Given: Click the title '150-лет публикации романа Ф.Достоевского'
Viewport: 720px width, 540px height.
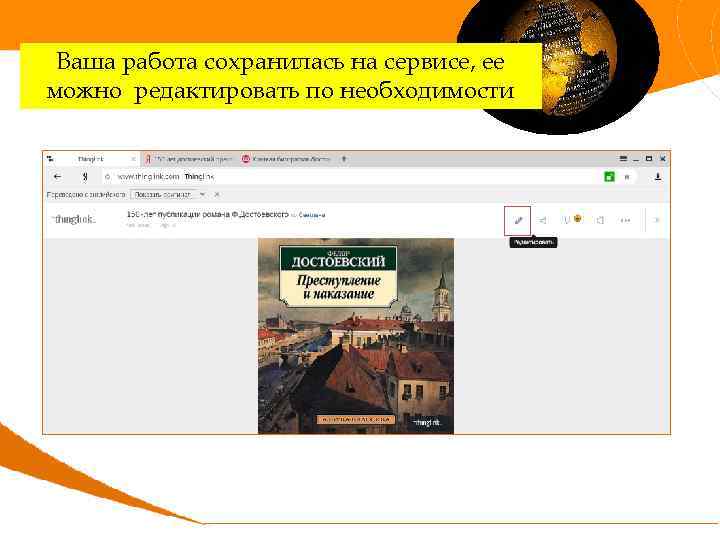Looking at the screenshot, I should [x=208, y=214].
